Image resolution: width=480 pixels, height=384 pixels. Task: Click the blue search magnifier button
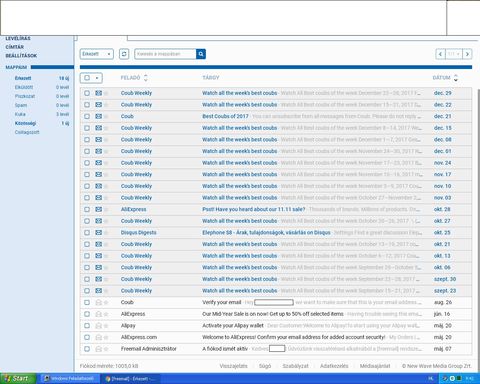click(201, 54)
